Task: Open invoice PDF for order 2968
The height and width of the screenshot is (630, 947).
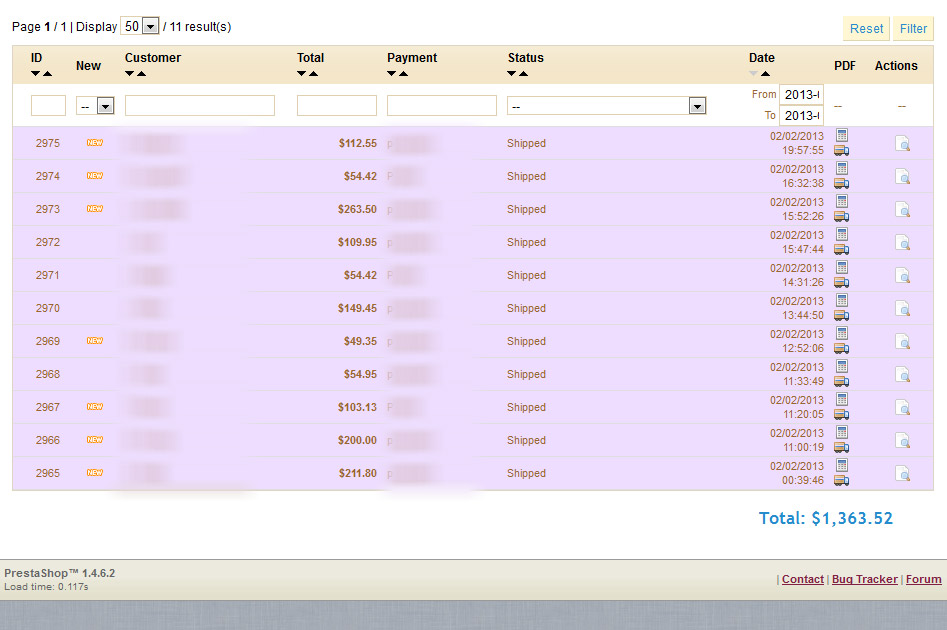Action: (x=842, y=366)
